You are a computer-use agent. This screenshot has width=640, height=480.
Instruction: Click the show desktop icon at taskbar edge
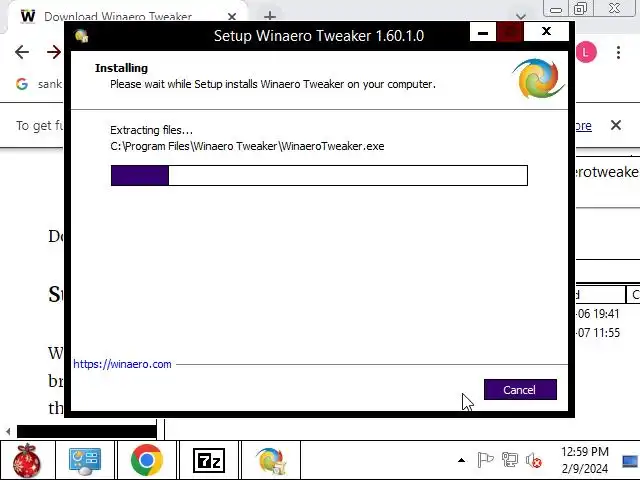pos(631,461)
